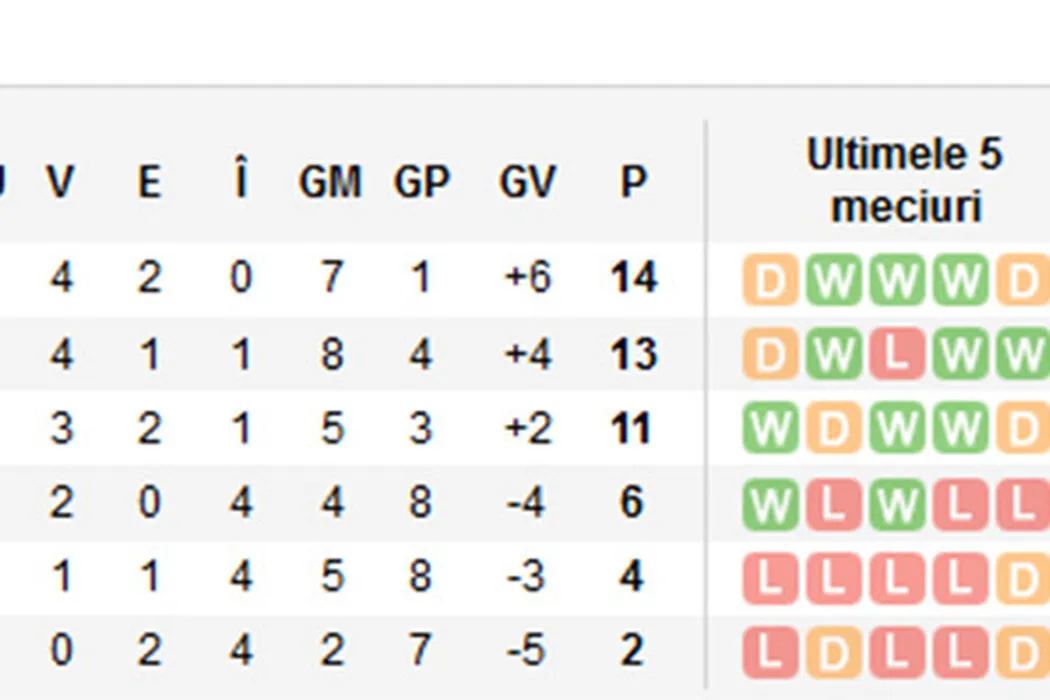Select the 14 points value in the top row
This screenshot has height=700, width=1050.
(632, 278)
